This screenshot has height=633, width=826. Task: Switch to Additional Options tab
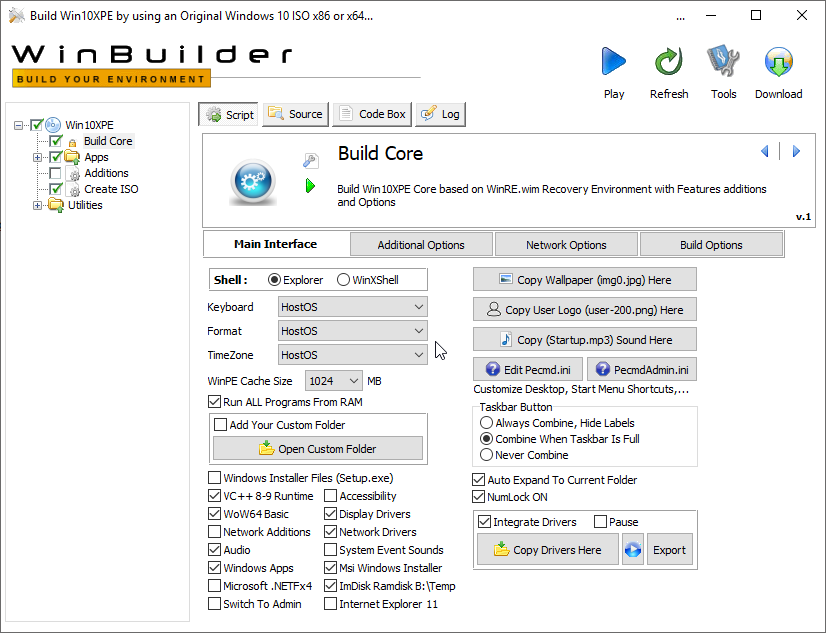(421, 245)
